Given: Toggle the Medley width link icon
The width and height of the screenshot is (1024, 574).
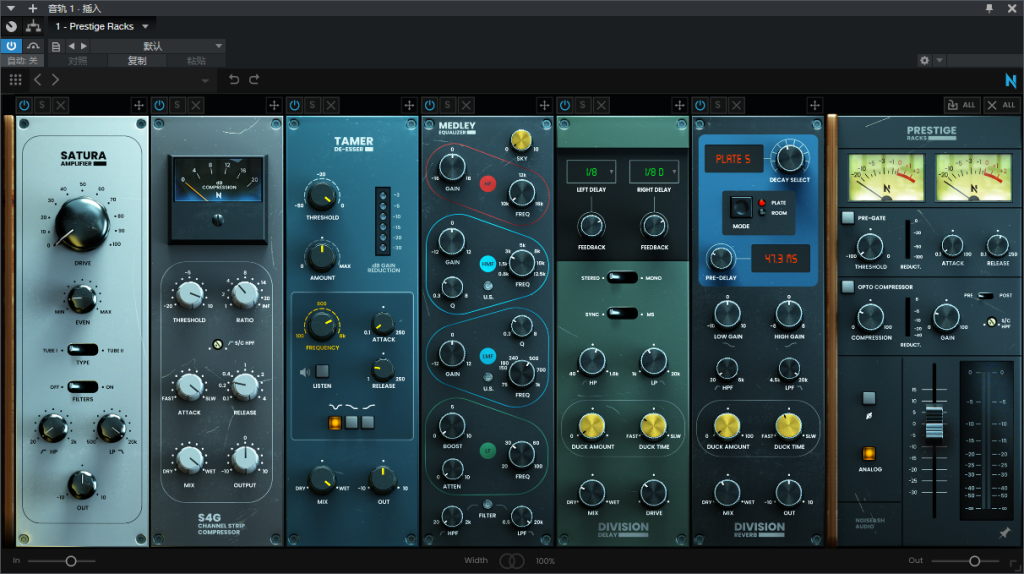Looking at the screenshot, I should click(x=512, y=561).
